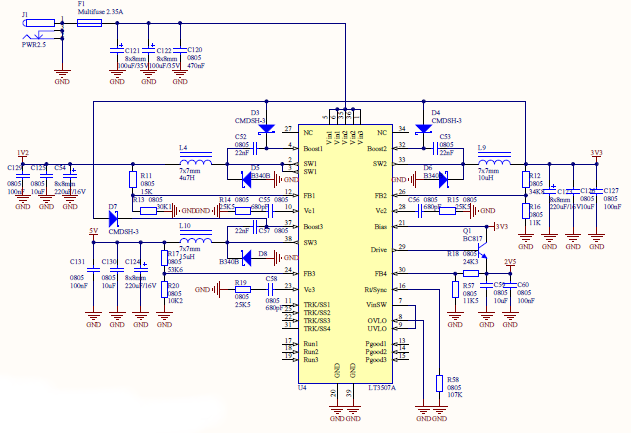Viewport: 631px width, 433px height.
Task: Click inductor L4 coil symbol
Action: [x=196, y=160]
